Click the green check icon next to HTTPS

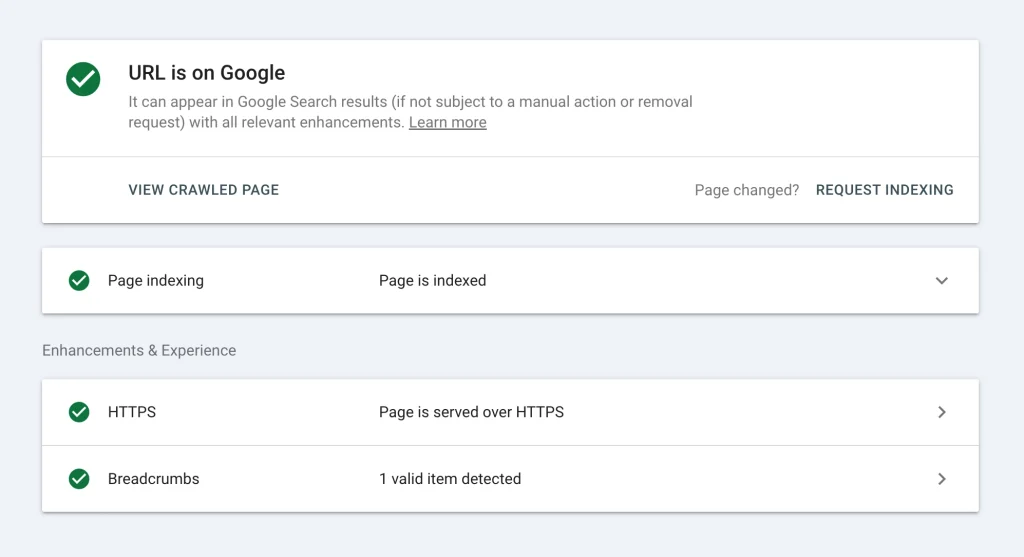[79, 412]
